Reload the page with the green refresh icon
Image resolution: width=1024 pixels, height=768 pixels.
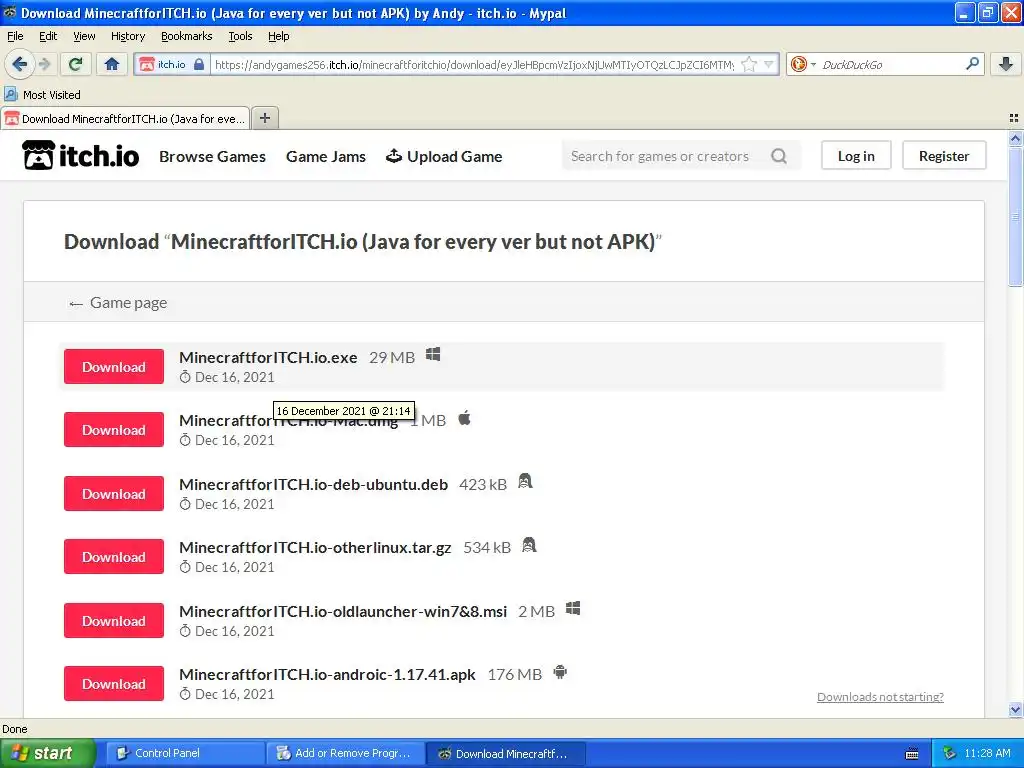(x=76, y=64)
